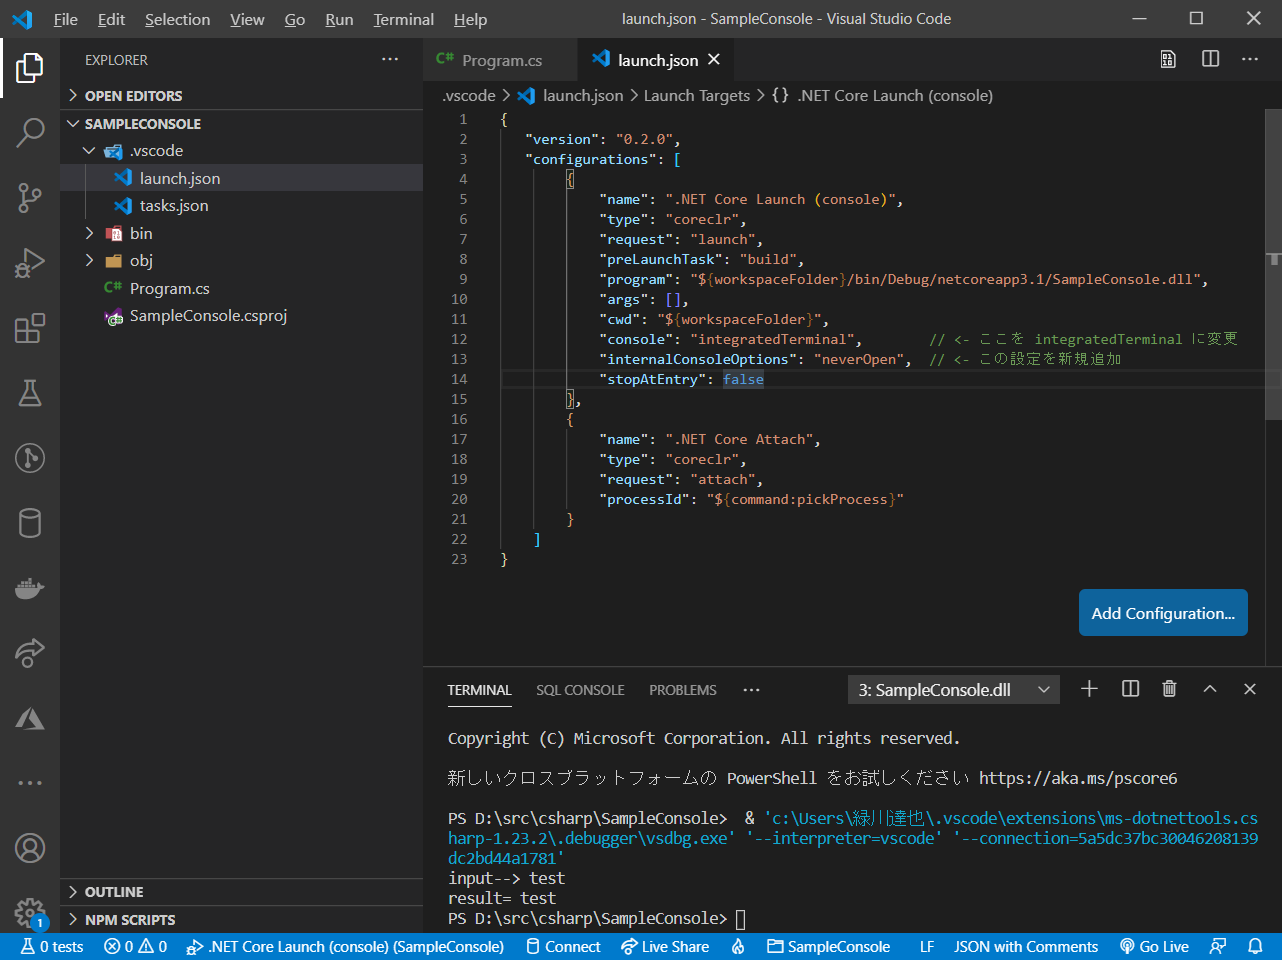Switch to the Problems tab
Image resolution: width=1282 pixels, height=960 pixels.
coord(683,690)
